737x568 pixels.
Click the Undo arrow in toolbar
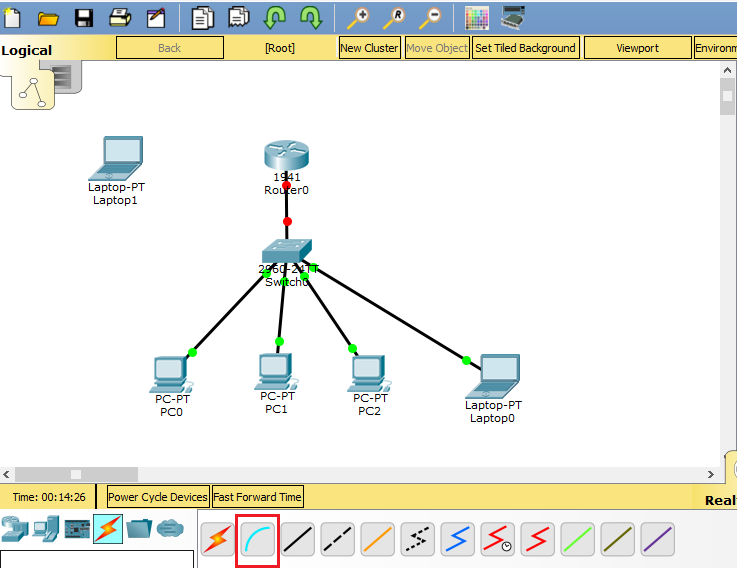coord(275,17)
